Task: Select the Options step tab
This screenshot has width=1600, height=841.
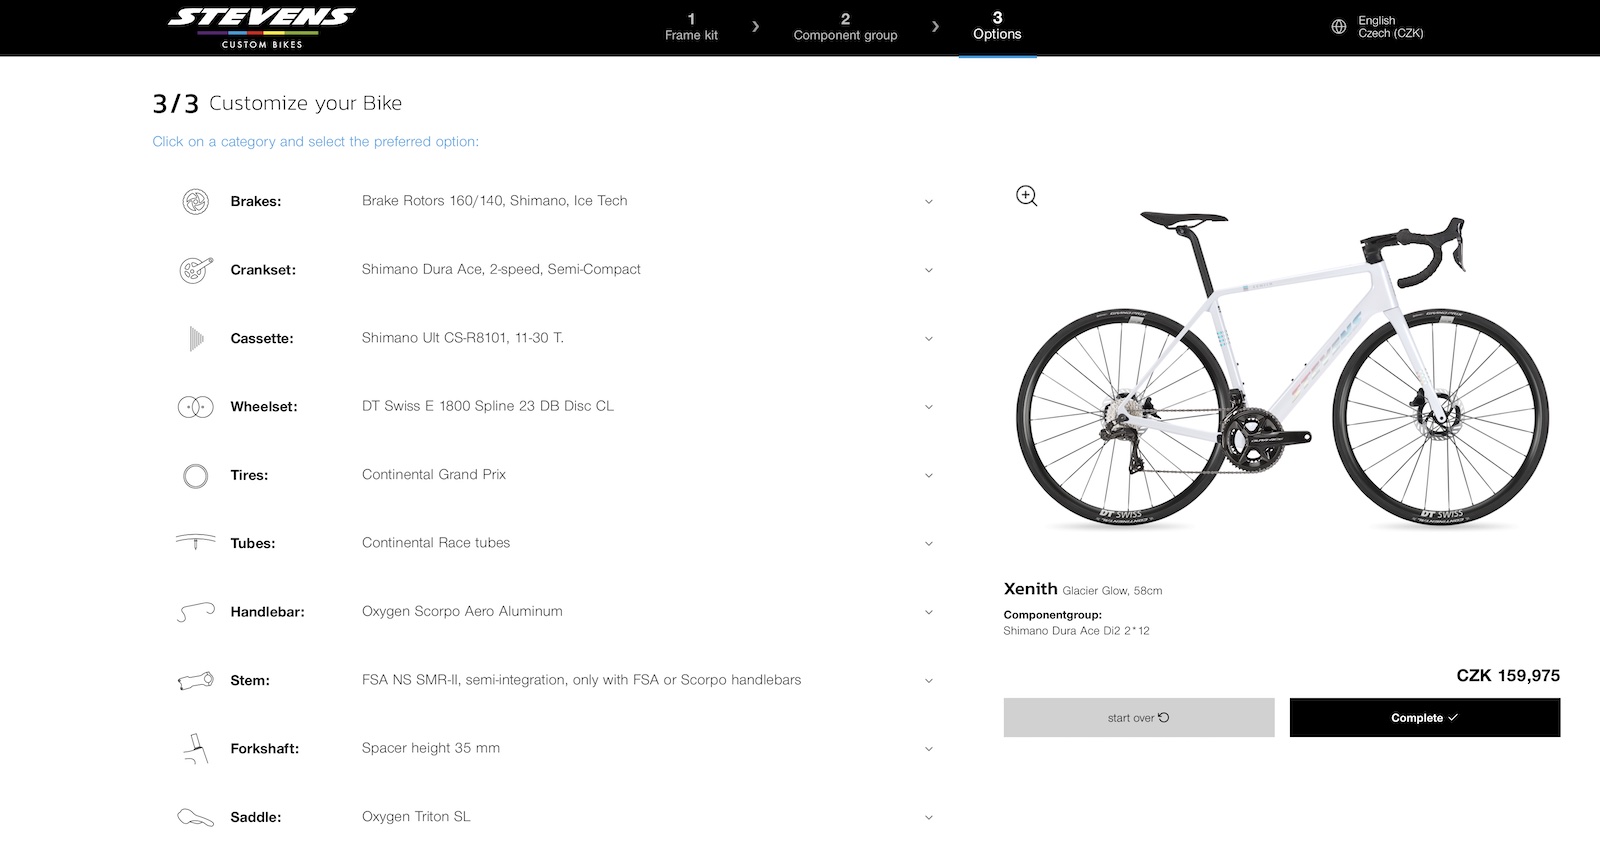Action: click(997, 27)
